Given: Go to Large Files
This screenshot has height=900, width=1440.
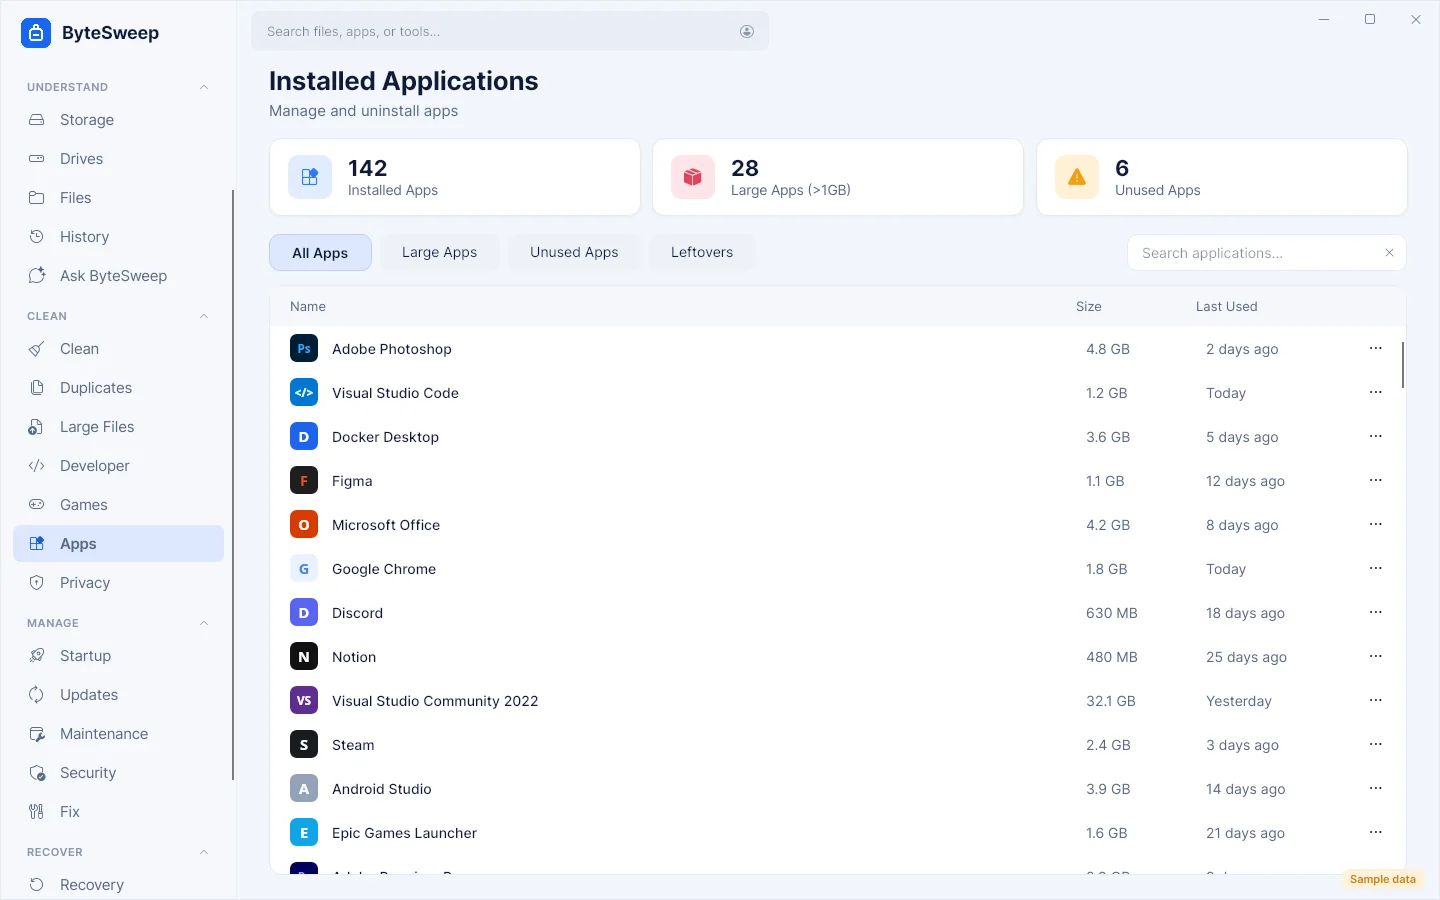Looking at the screenshot, I should pos(118,427).
